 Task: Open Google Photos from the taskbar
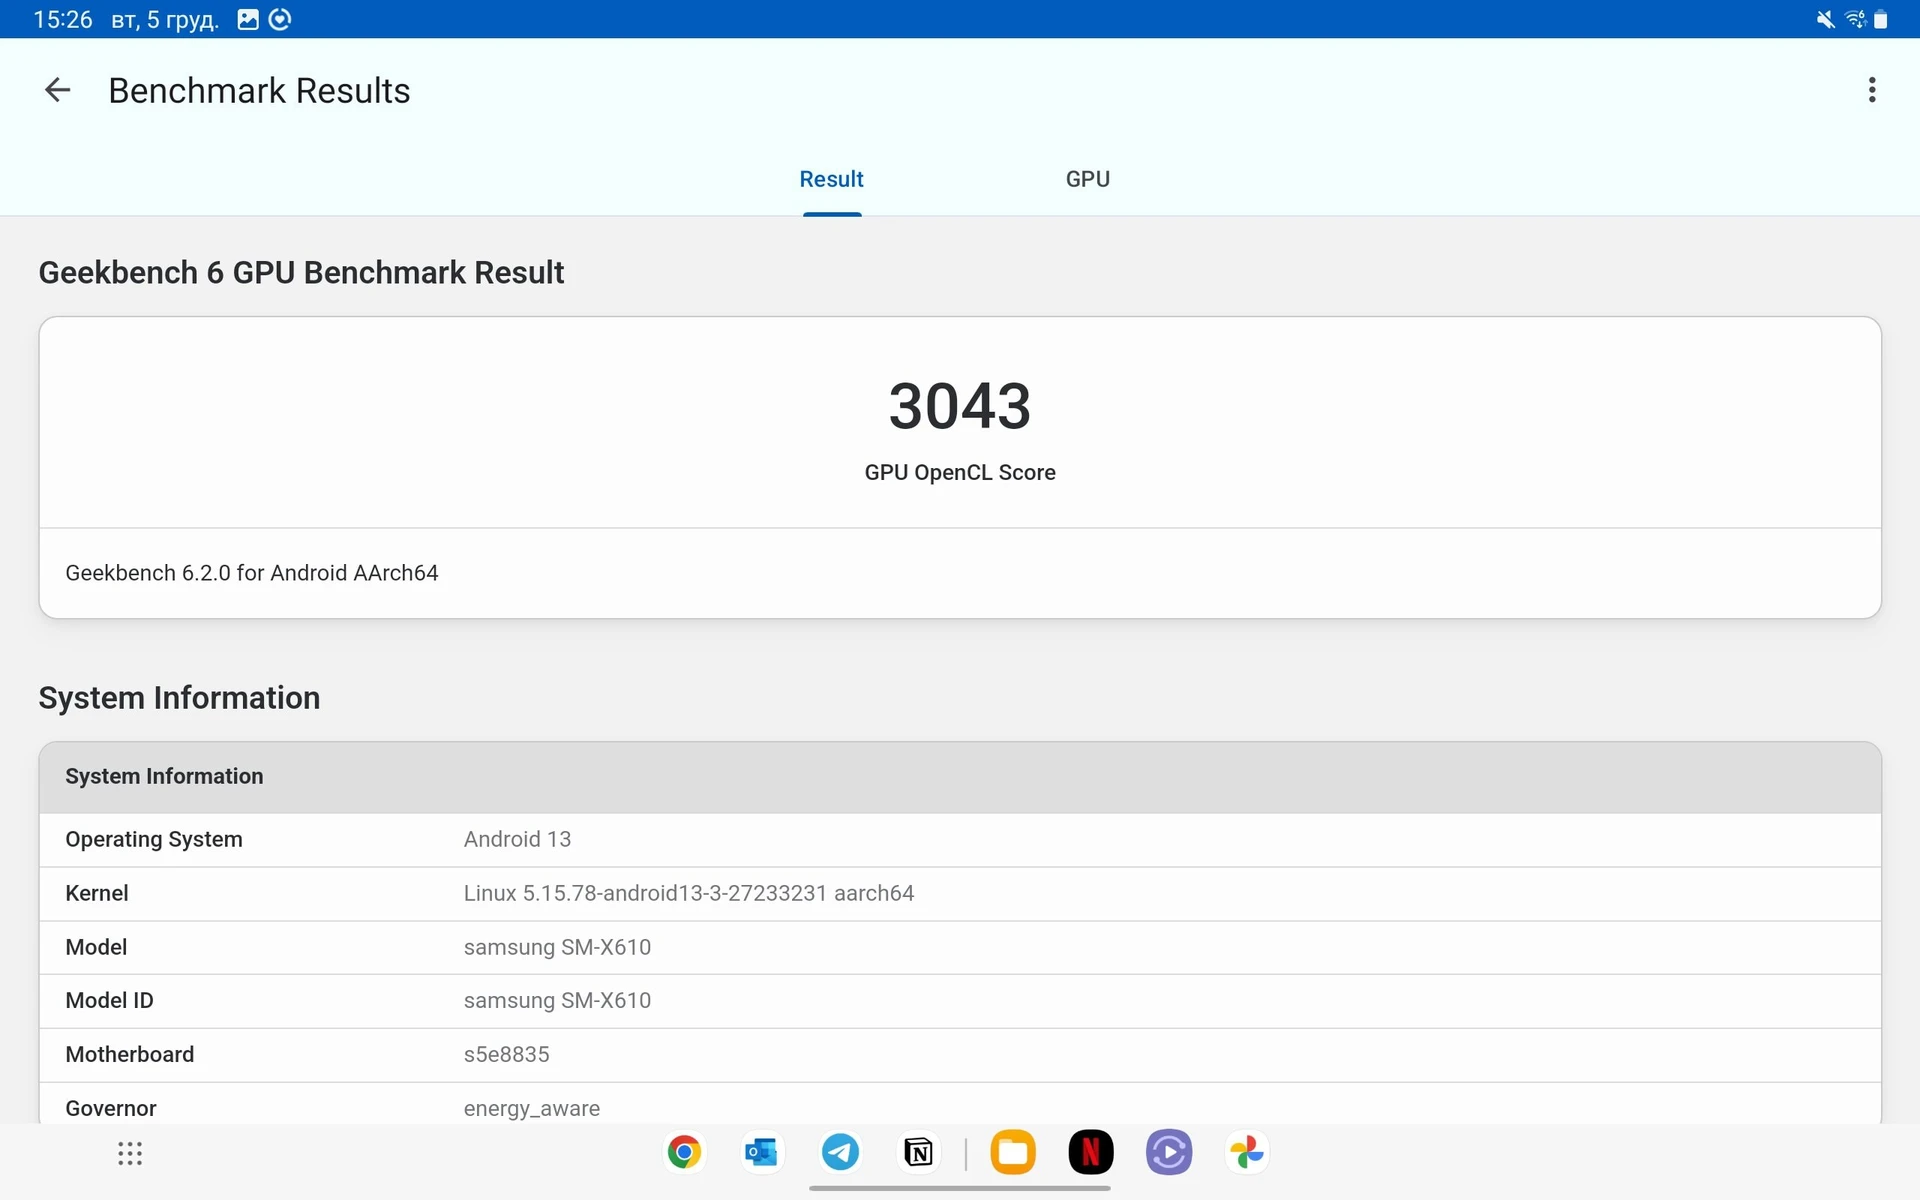tap(1247, 1153)
